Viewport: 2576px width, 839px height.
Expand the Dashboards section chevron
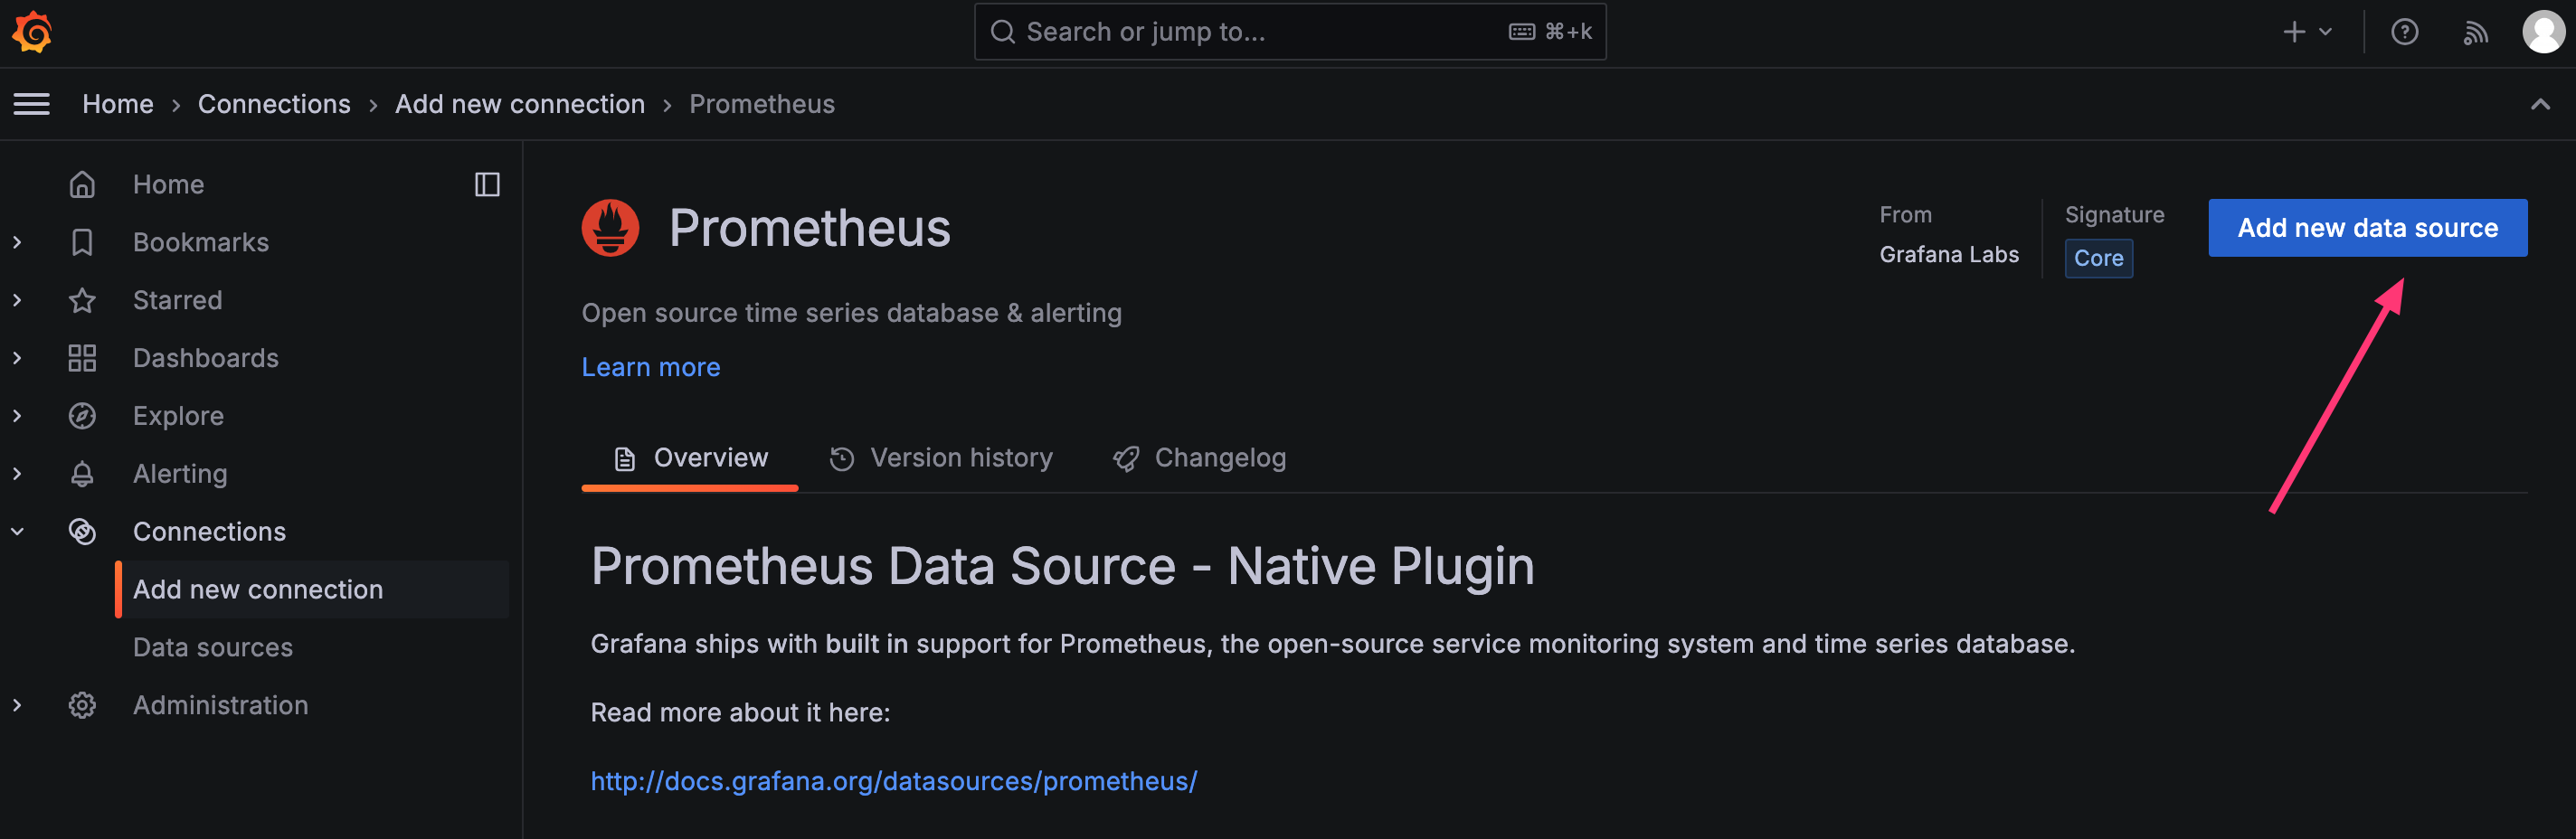(x=17, y=358)
